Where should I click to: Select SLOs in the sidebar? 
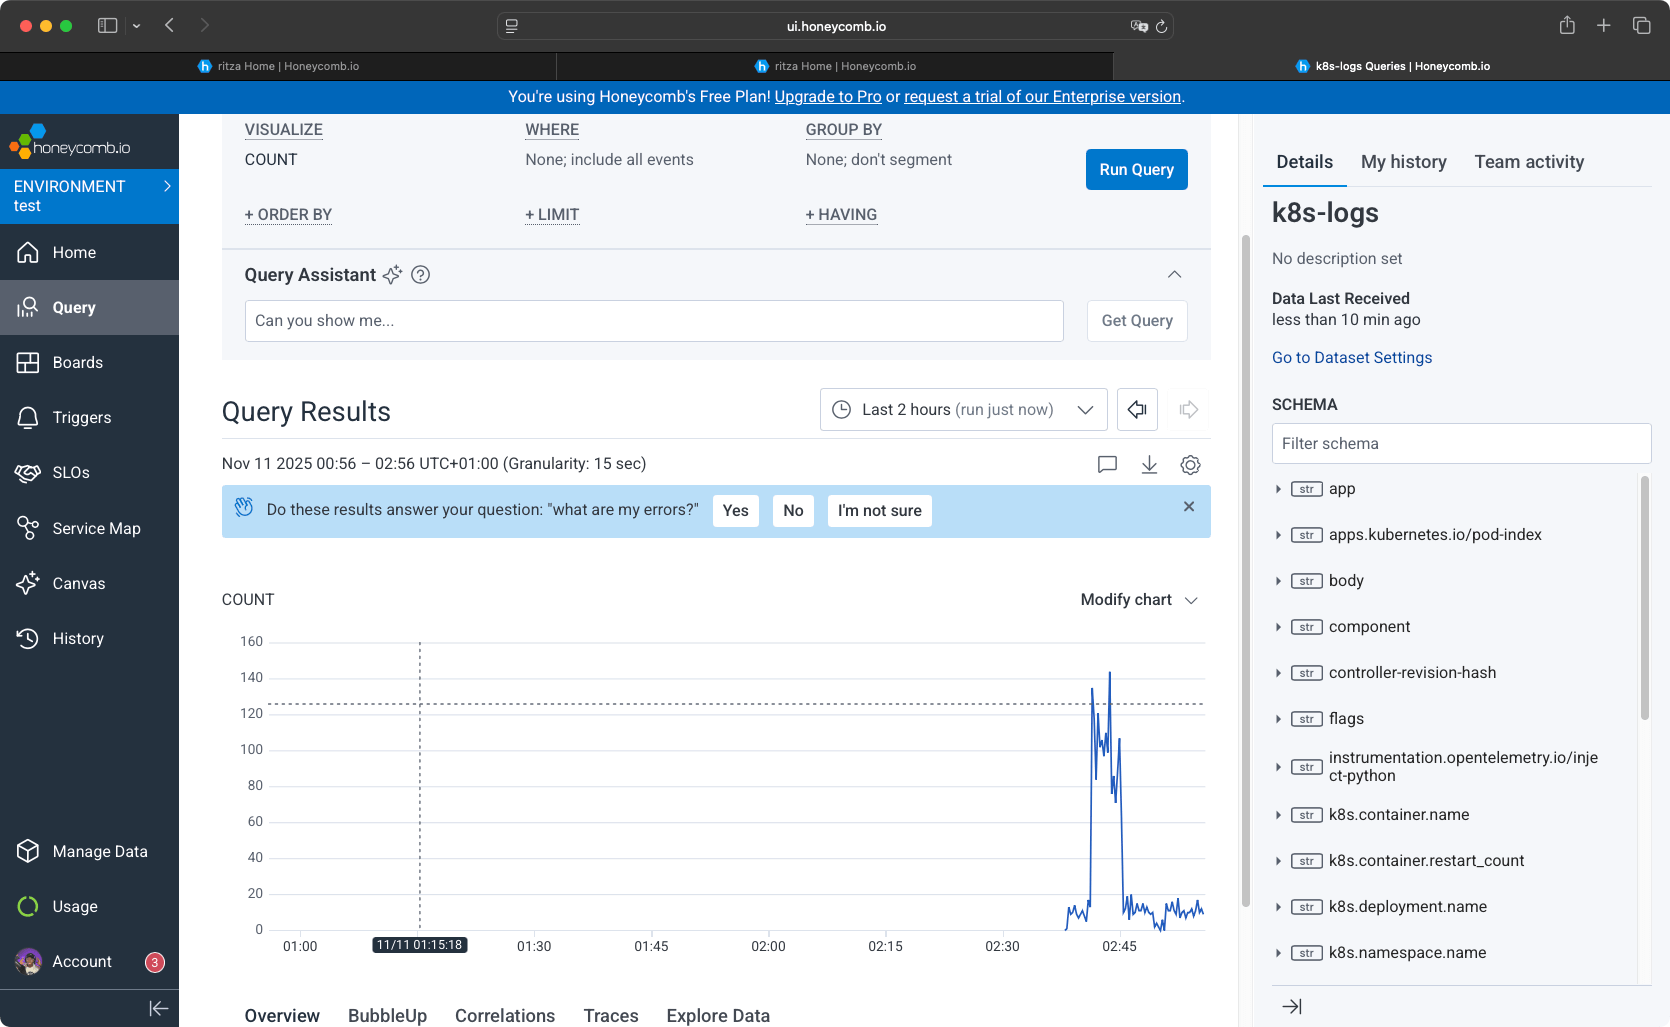coord(70,472)
